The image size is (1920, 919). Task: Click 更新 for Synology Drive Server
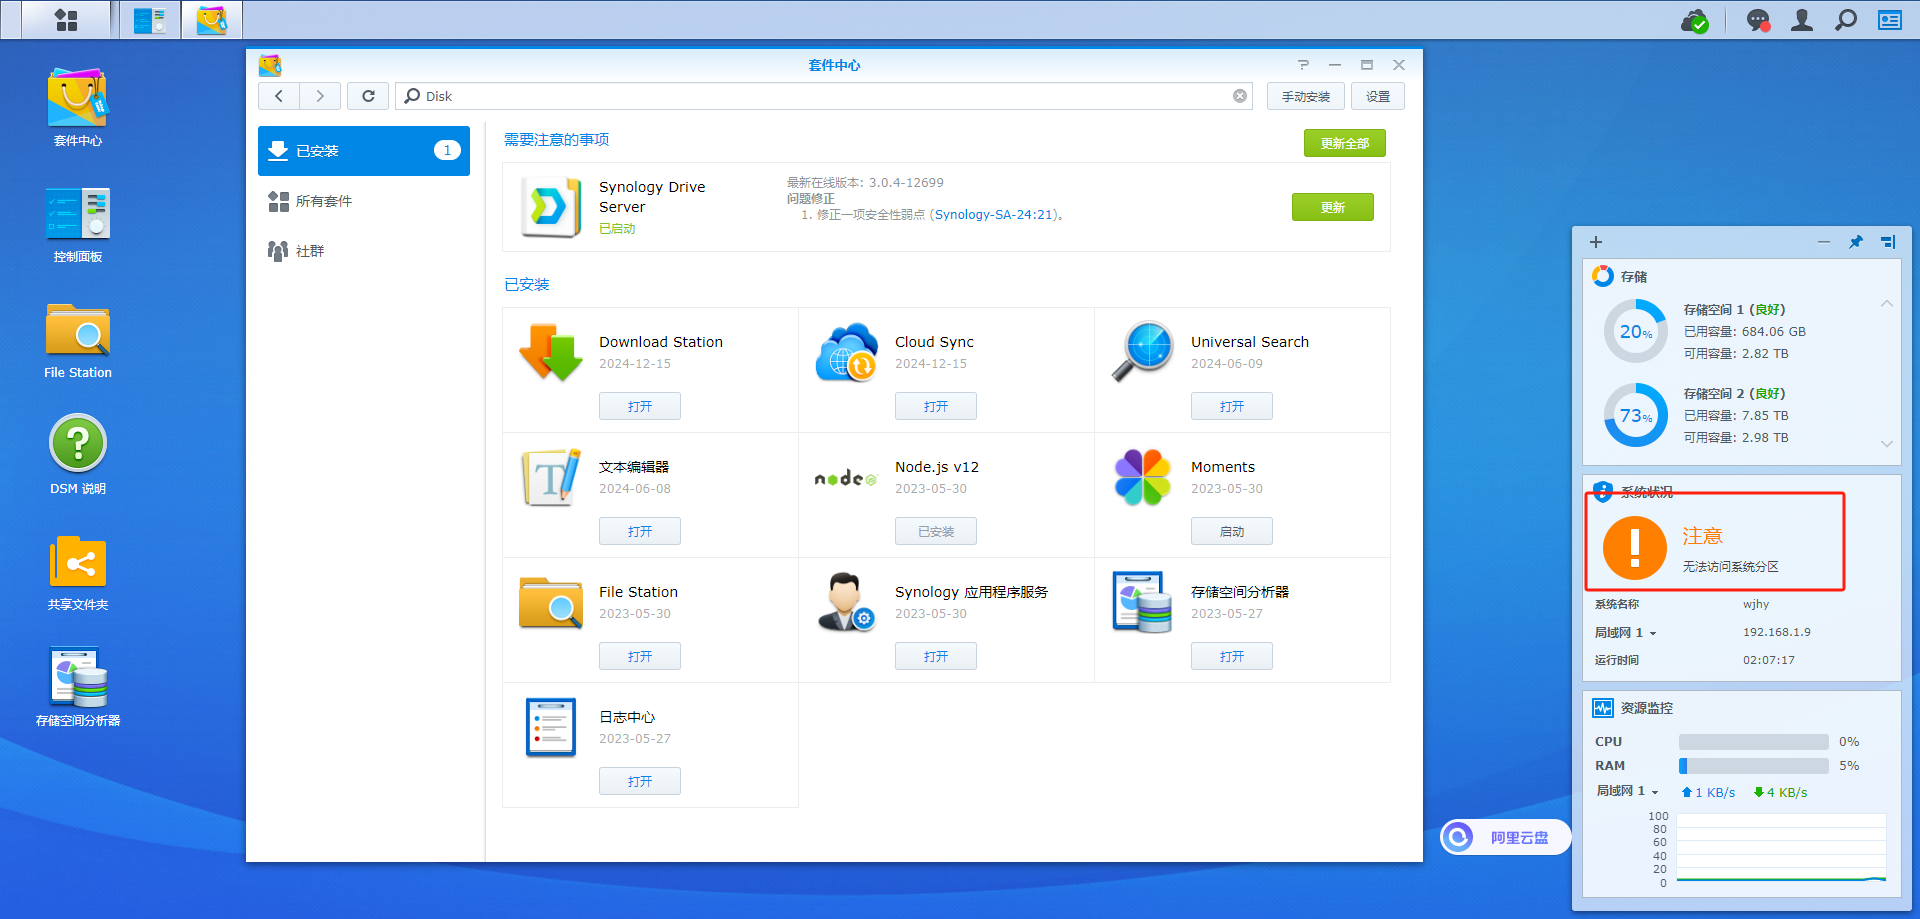point(1333,207)
